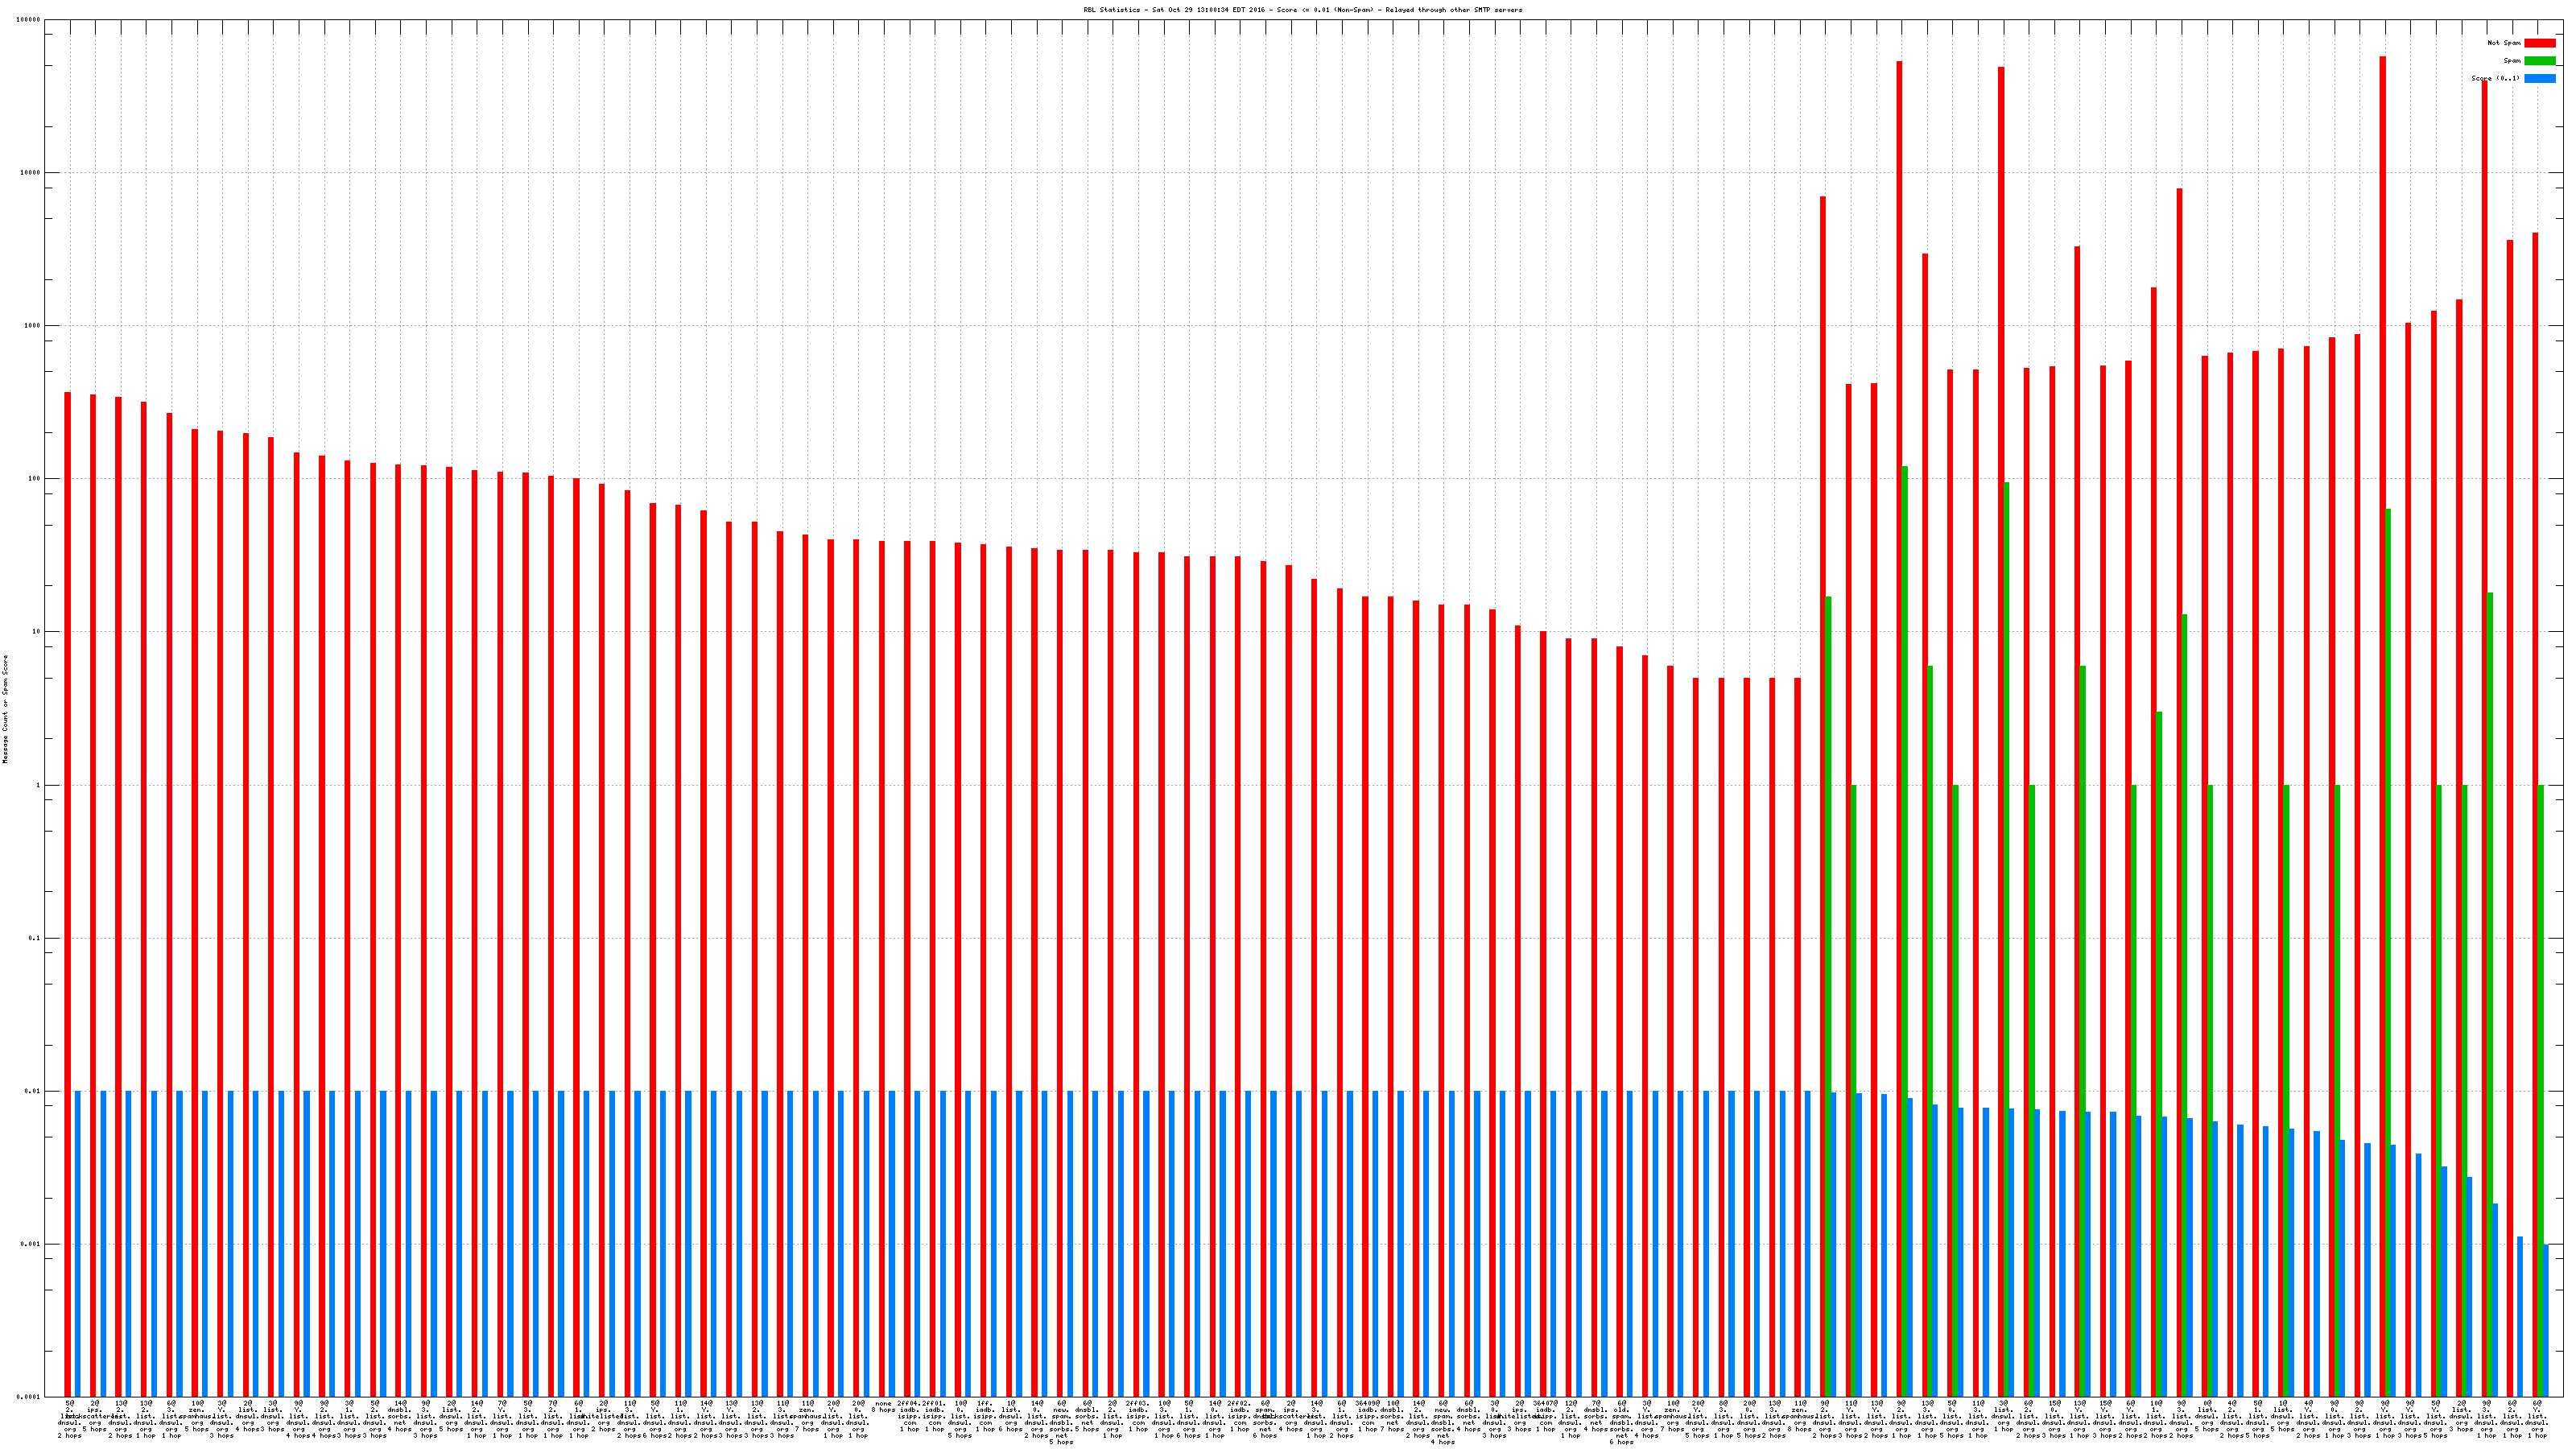Click the 1 tick label on y-axis

[38, 786]
